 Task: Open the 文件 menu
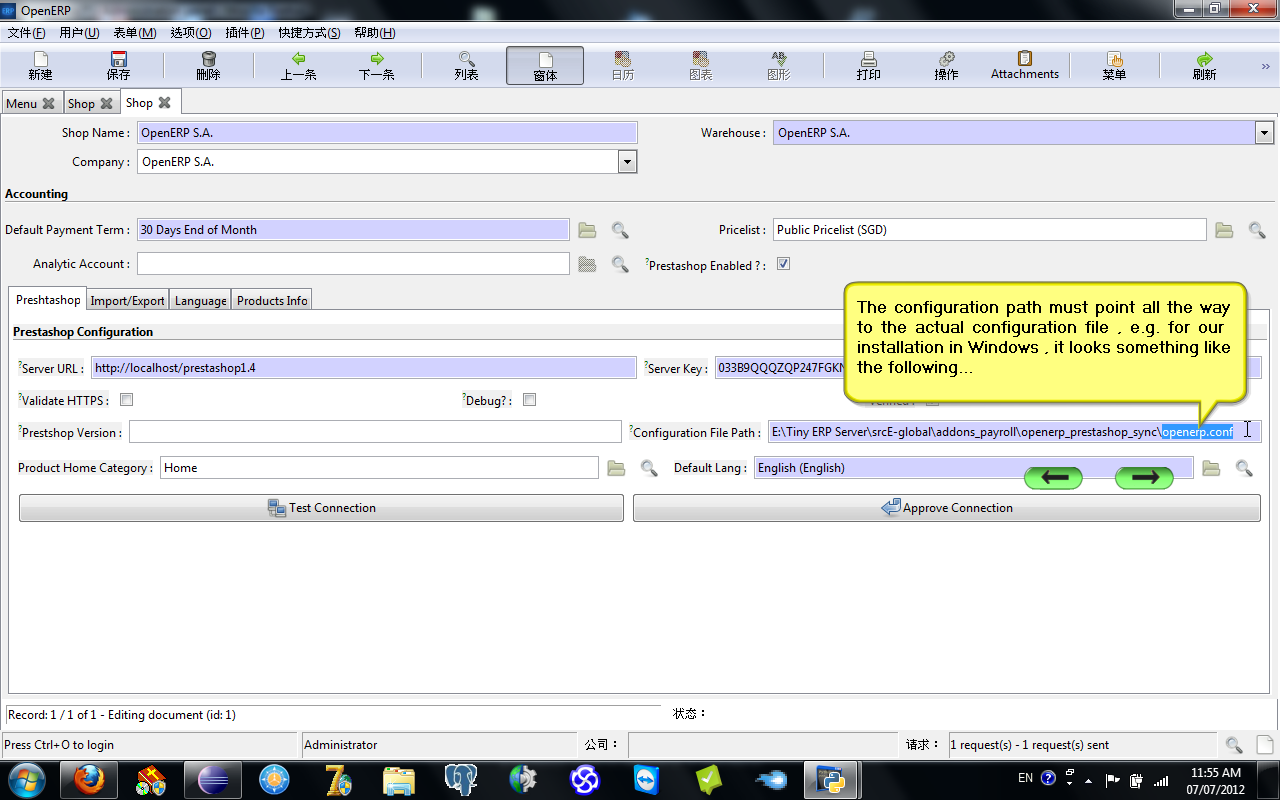tap(26, 33)
